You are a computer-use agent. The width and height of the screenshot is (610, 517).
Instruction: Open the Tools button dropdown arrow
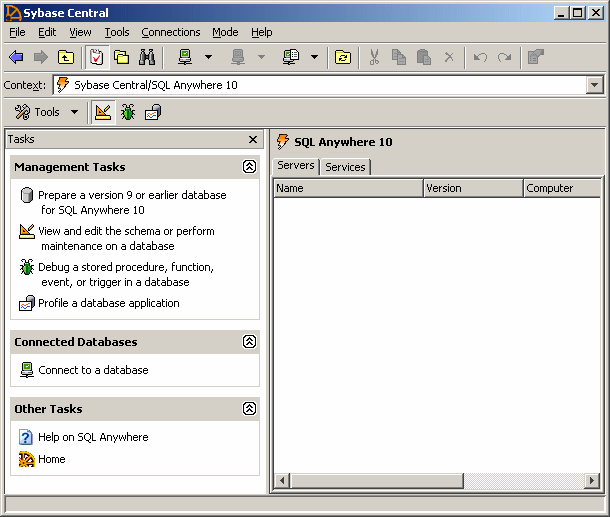point(74,112)
